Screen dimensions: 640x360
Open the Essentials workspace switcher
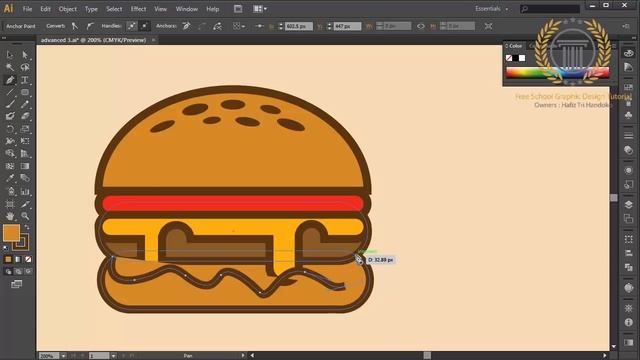[x=491, y=9]
